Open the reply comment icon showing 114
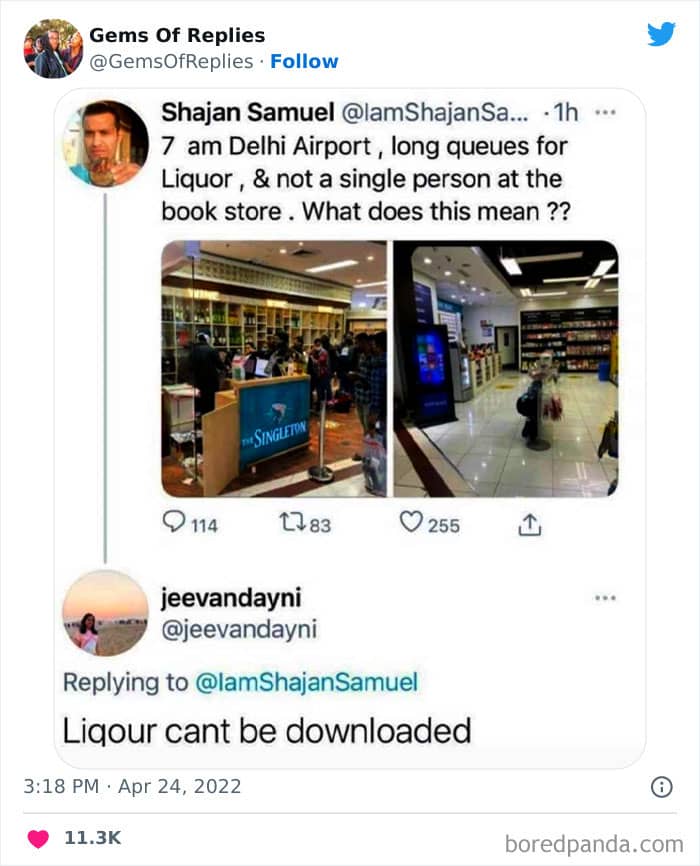The height and width of the screenshot is (866, 700). [x=174, y=522]
